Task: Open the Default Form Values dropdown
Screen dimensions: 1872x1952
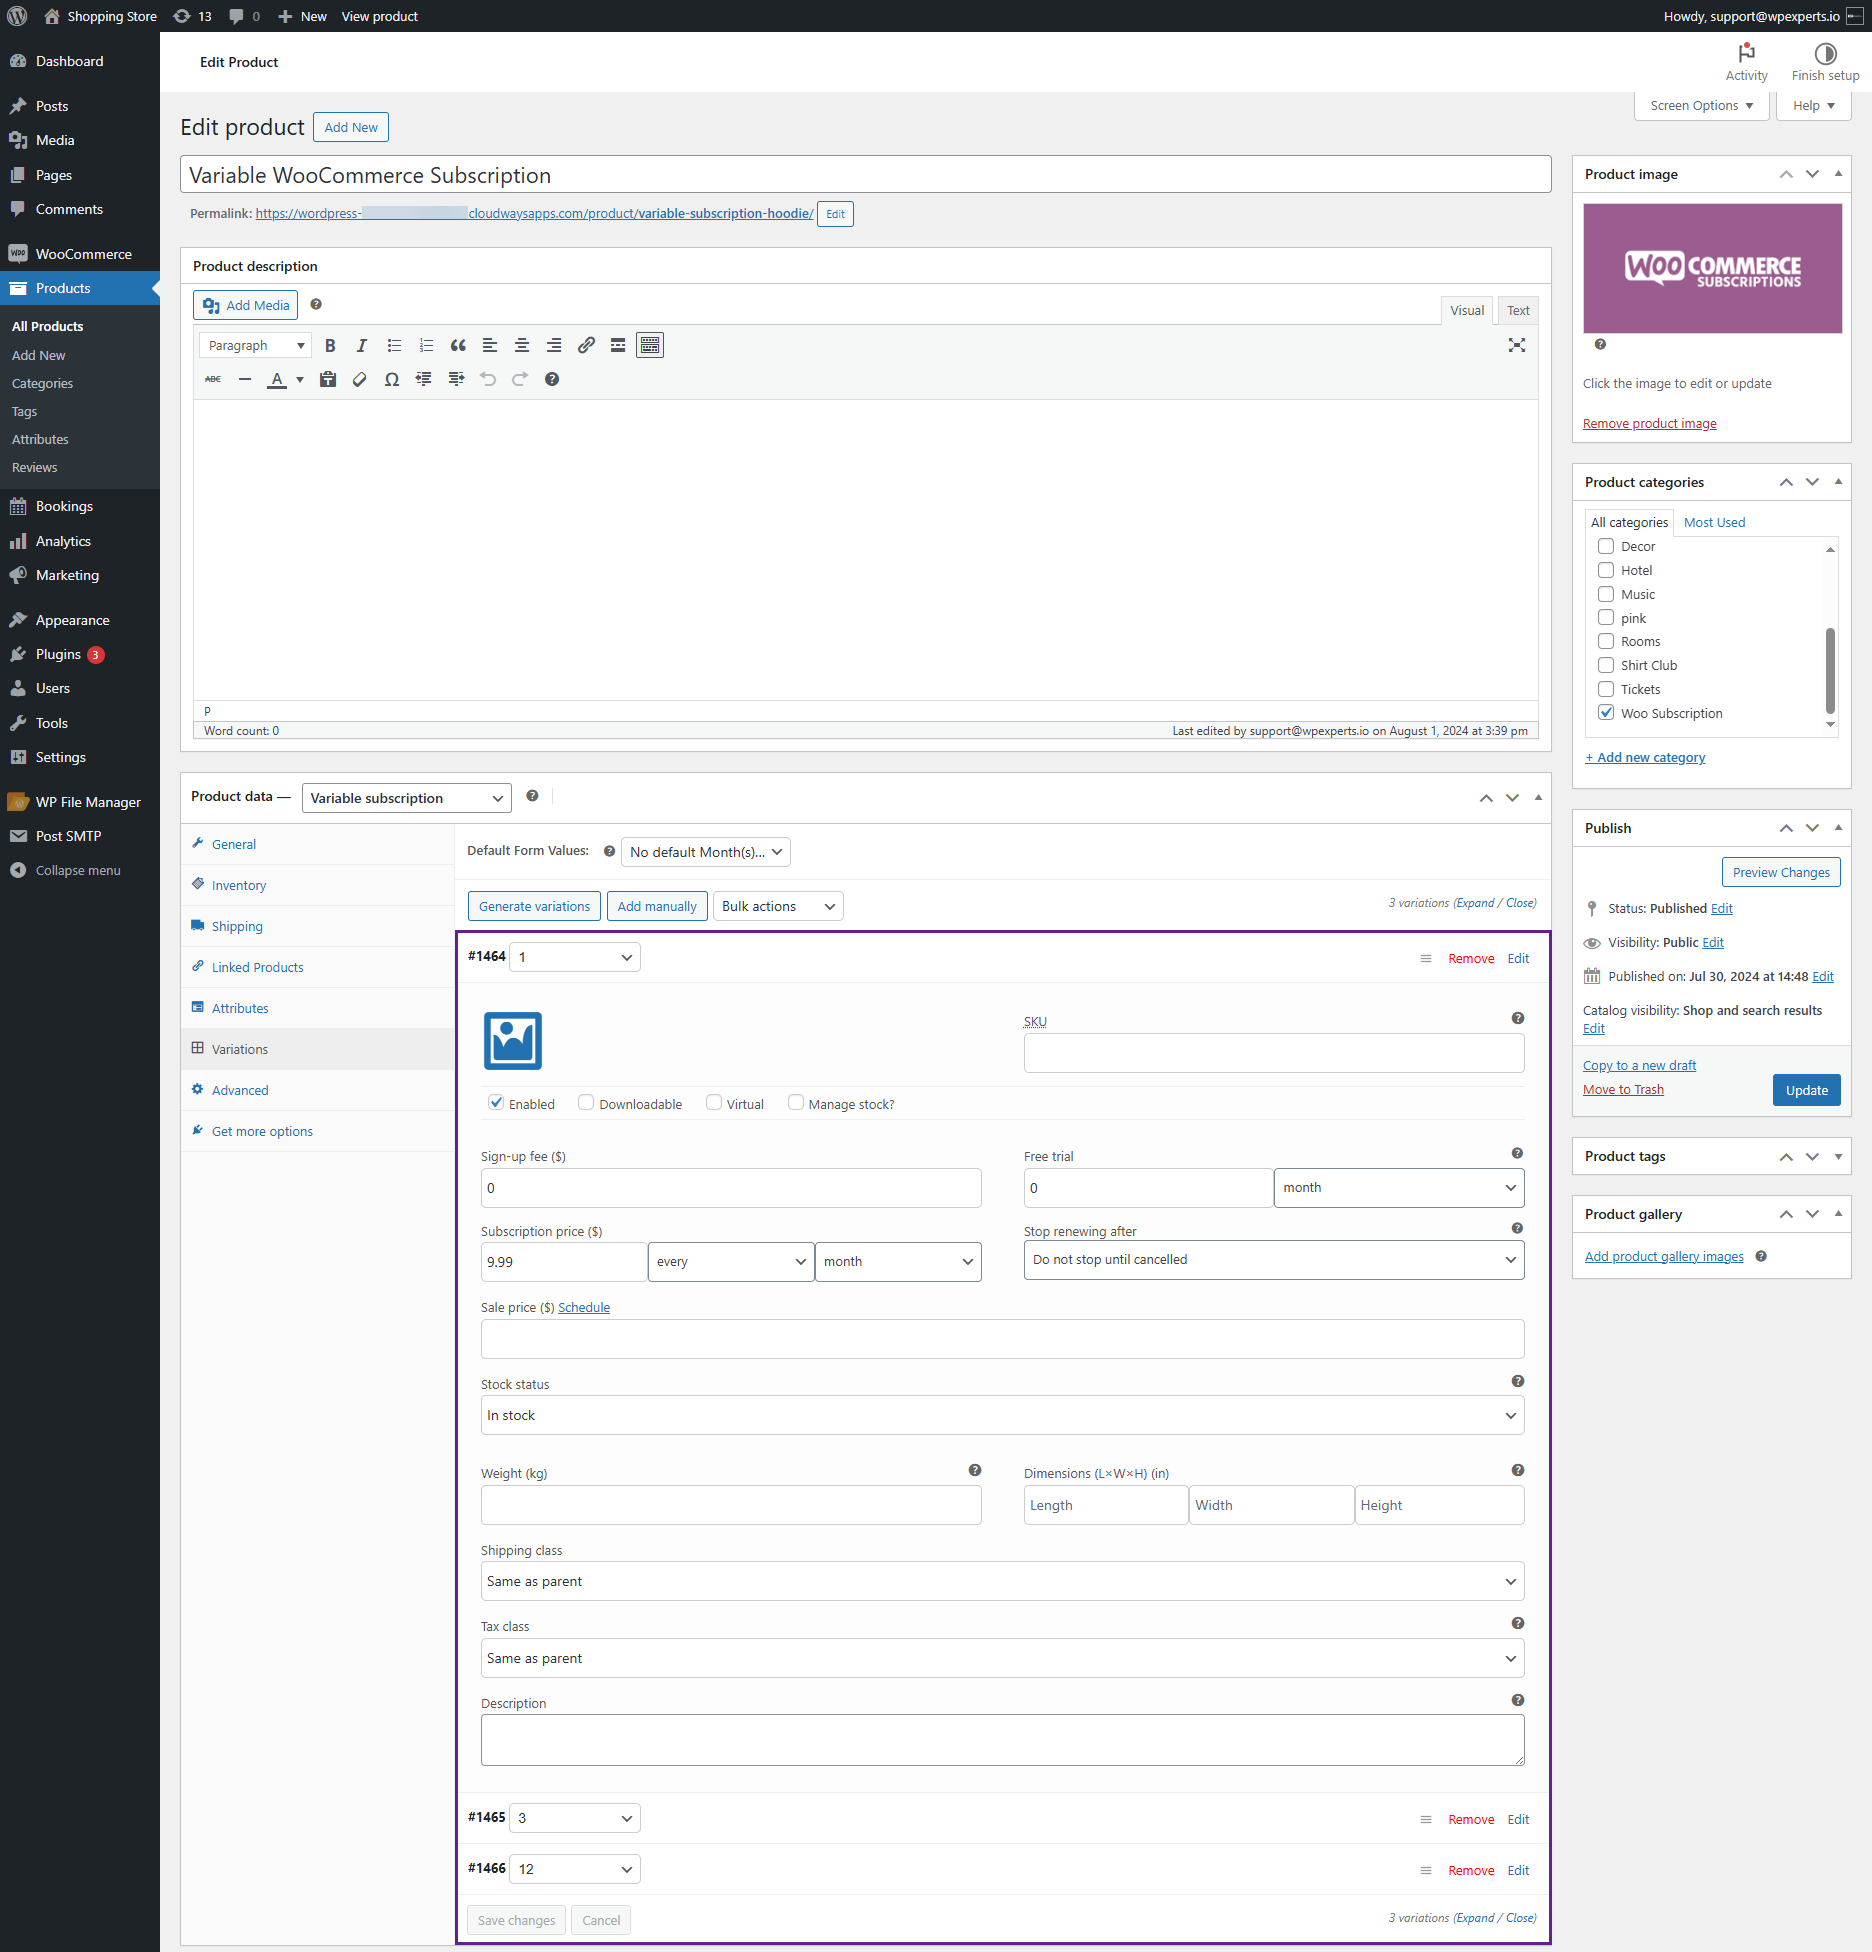Action: point(705,852)
